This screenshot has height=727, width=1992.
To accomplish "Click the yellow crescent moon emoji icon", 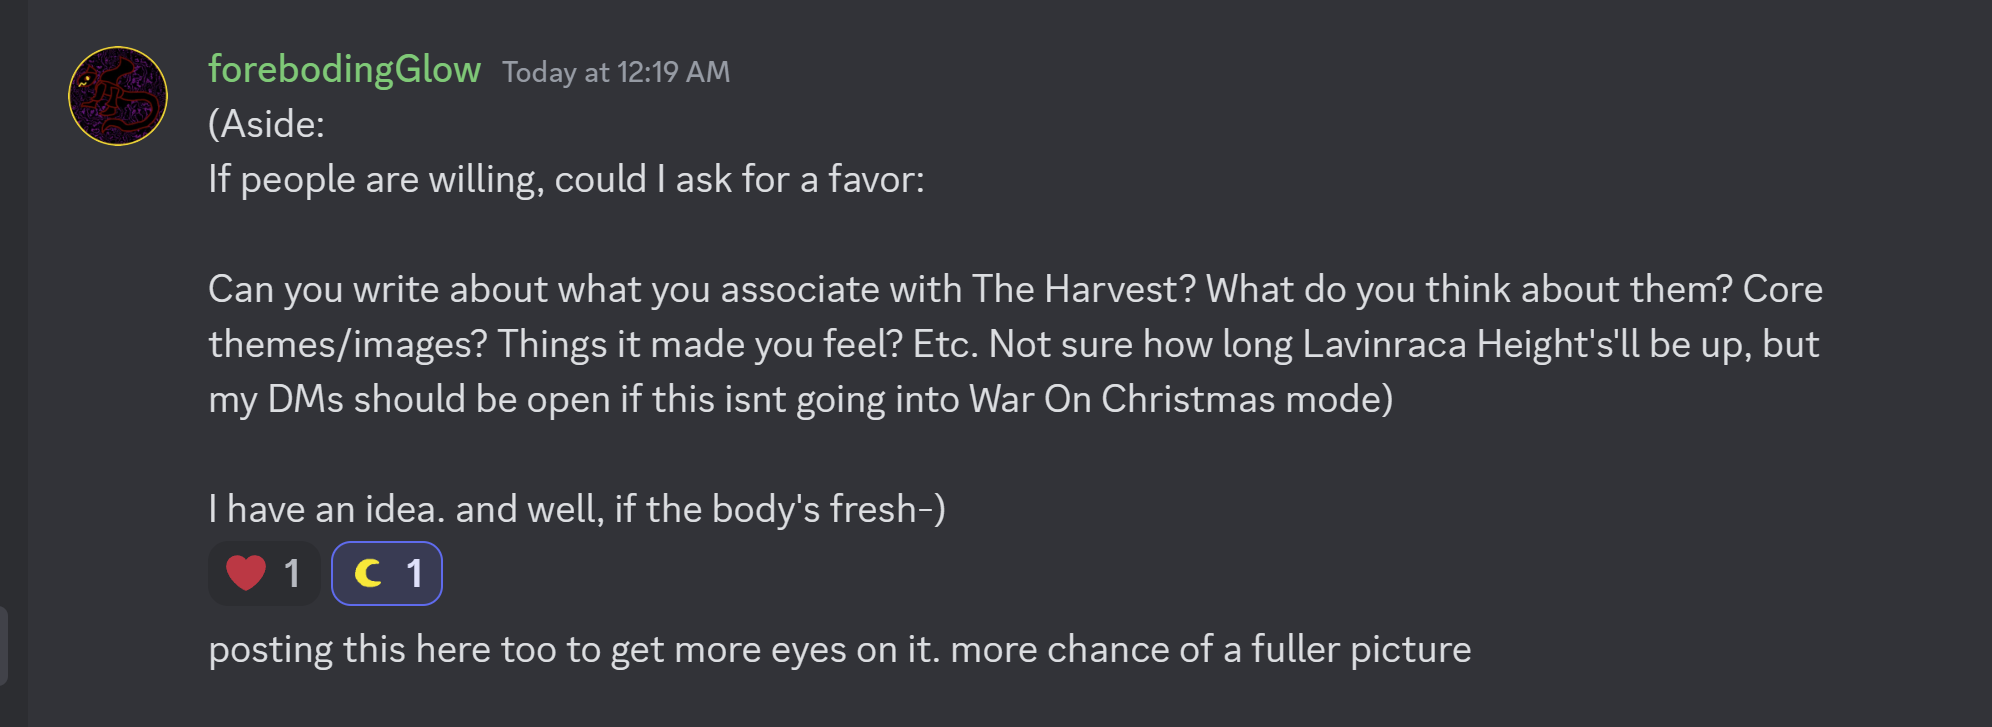I will (x=368, y=573).
